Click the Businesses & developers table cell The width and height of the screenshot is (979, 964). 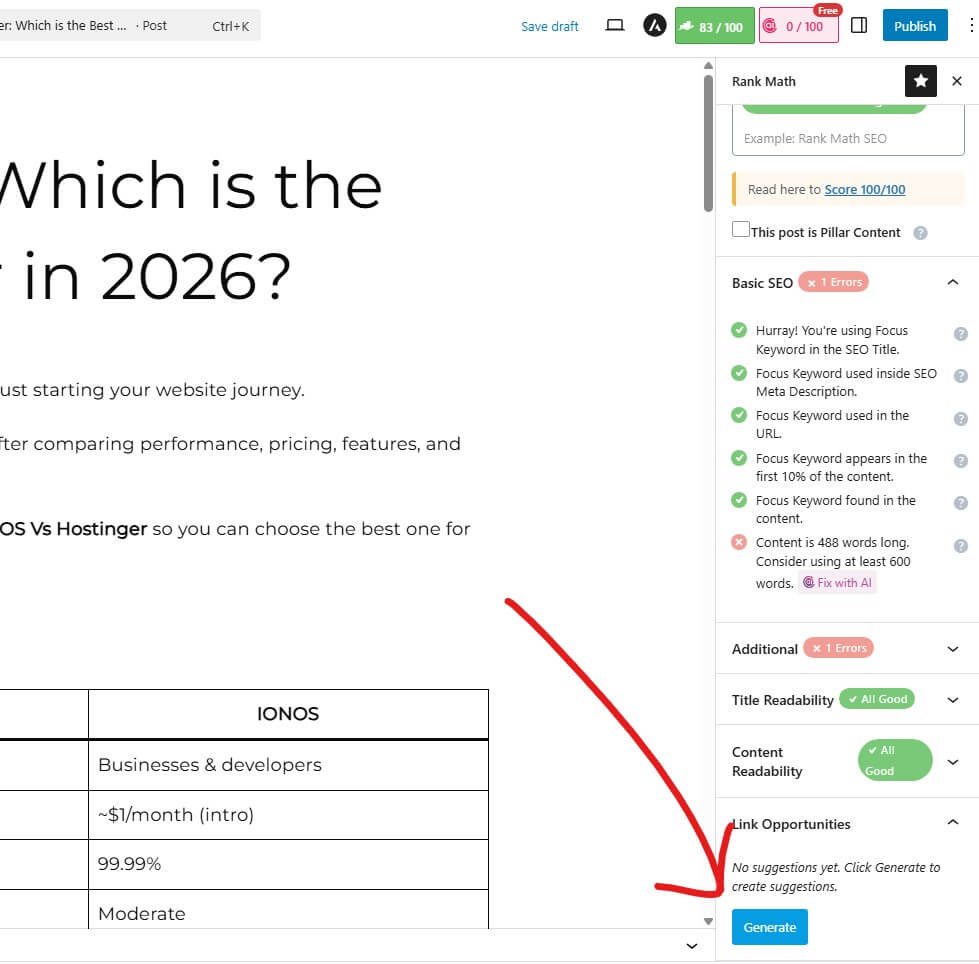pyautogui.click(x=288, y=765)
